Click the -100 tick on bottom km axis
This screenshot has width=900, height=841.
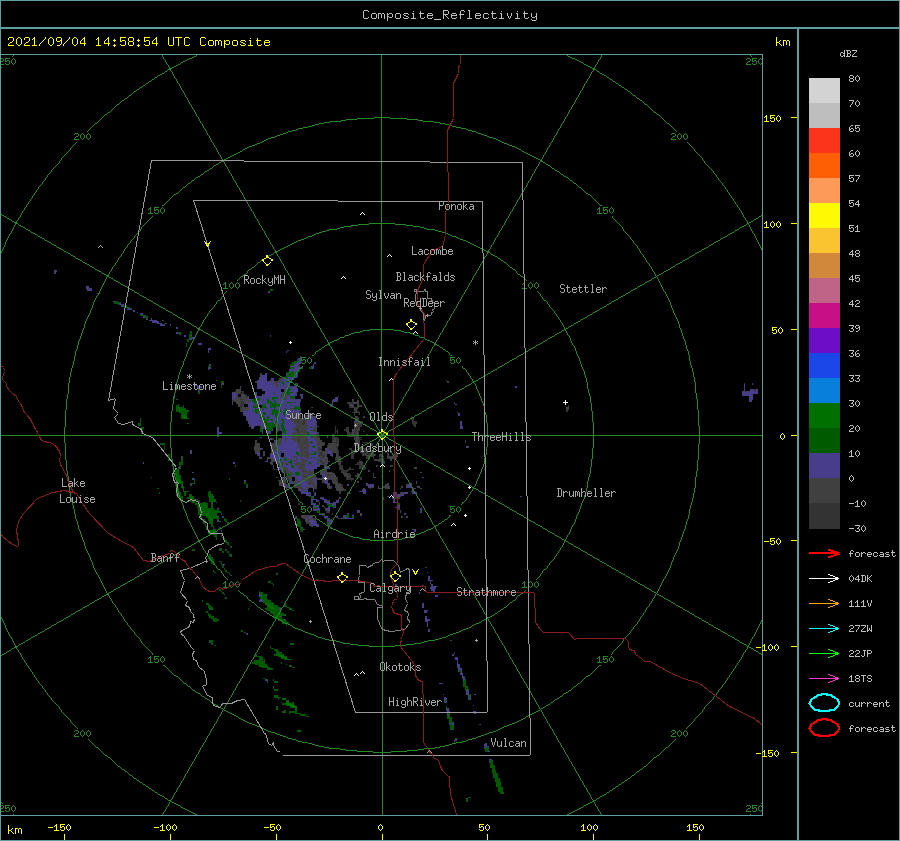point(165,827)
